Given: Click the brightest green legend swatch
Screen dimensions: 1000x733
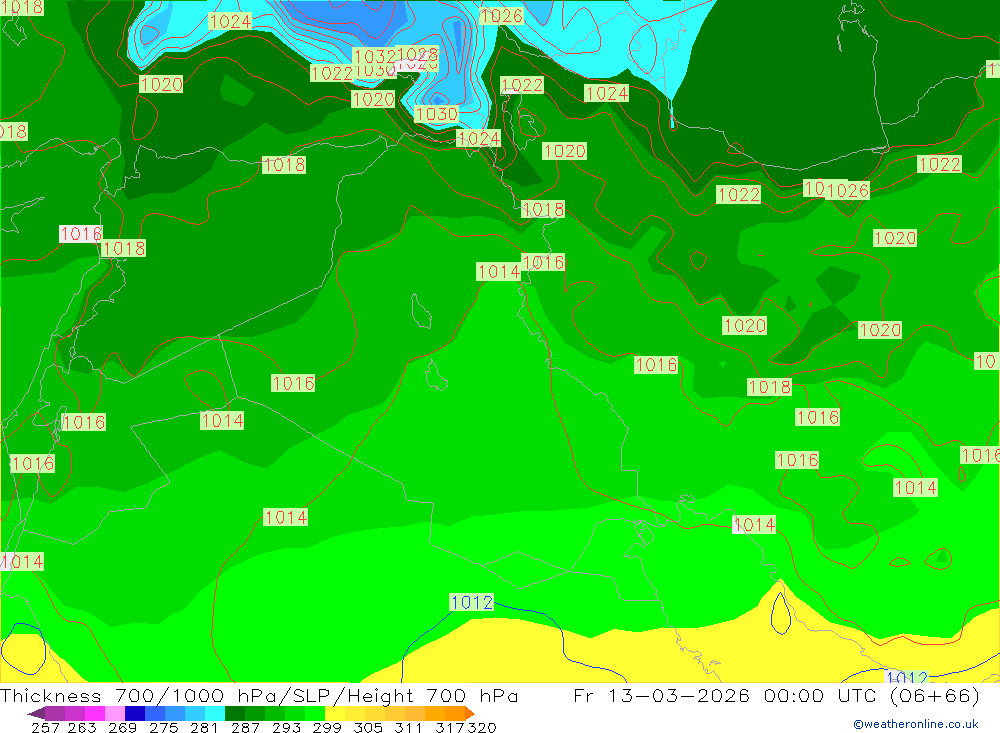Looking at the screenshot, I should (x=315, y=713).
